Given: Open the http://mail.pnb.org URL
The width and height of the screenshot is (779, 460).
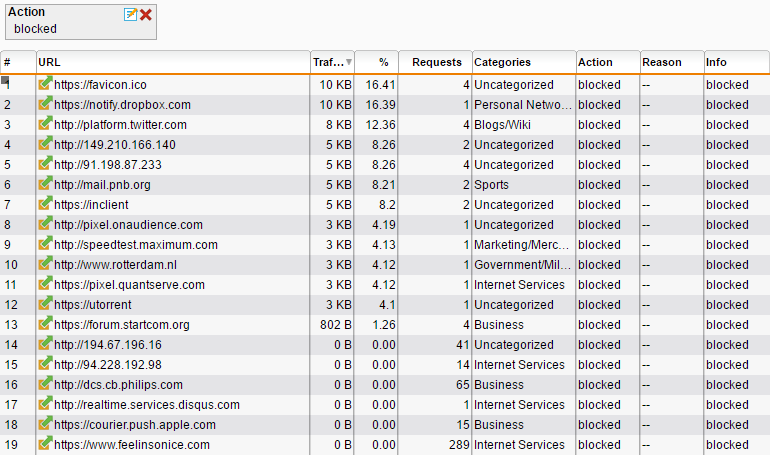Looking at the screenshot, I should coord(102,185).
